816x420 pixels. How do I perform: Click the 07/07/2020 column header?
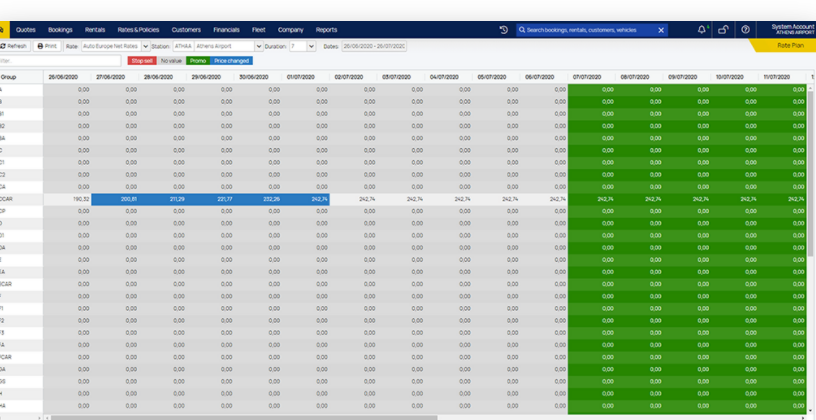pos(592,77)
